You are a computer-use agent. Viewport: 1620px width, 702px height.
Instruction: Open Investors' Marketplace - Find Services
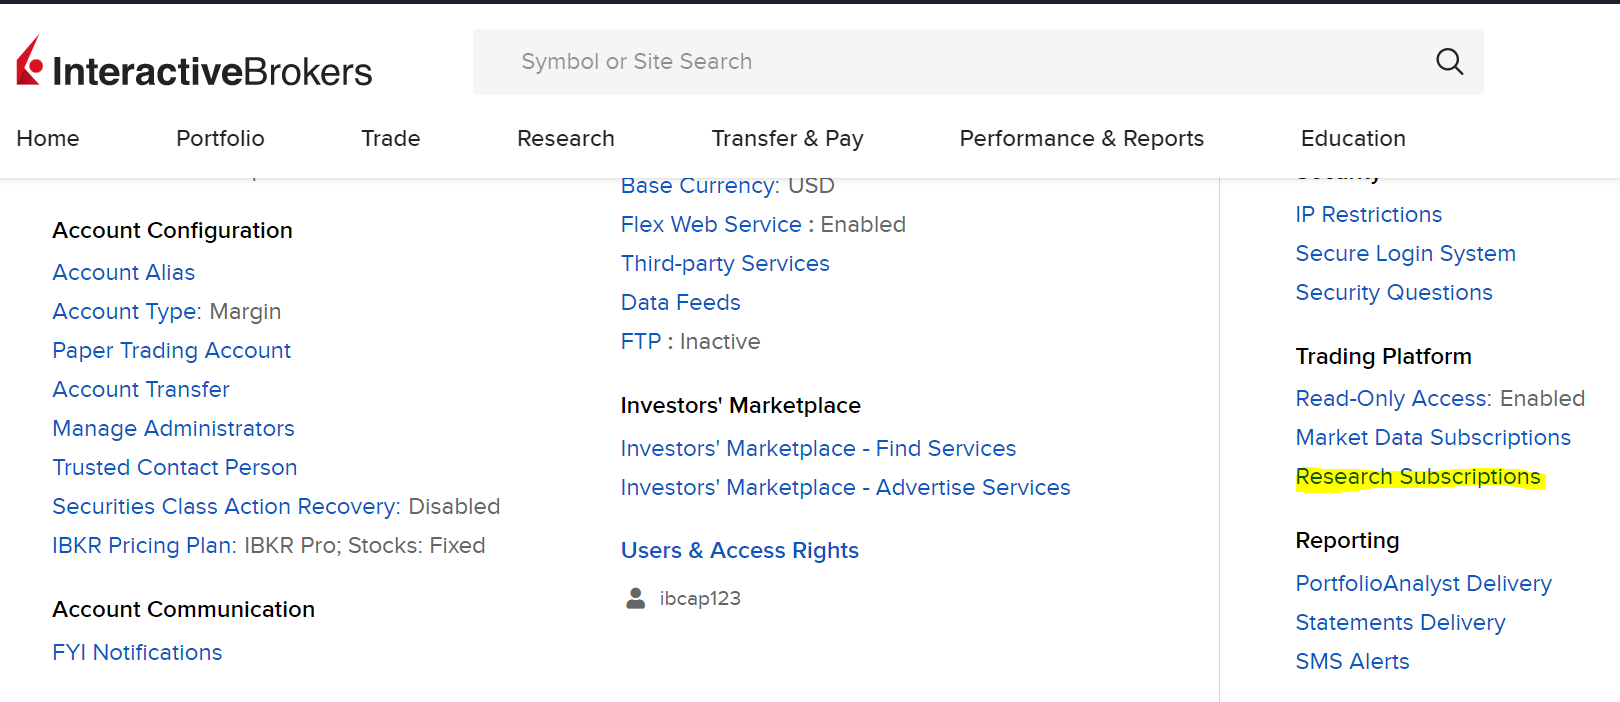click(817, 449)
